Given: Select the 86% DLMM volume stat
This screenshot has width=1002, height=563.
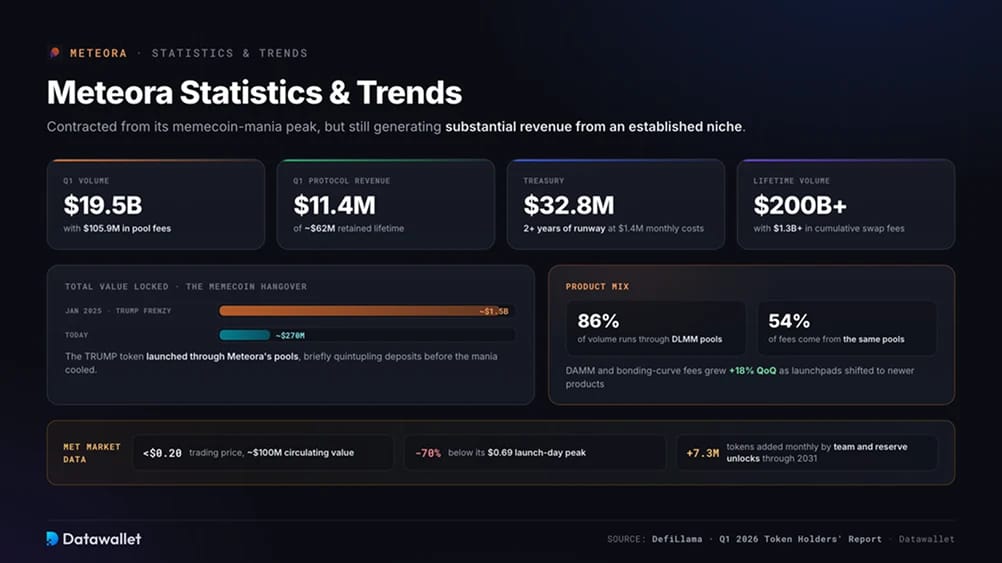Looking at the screenshot, I should [598, 321].
